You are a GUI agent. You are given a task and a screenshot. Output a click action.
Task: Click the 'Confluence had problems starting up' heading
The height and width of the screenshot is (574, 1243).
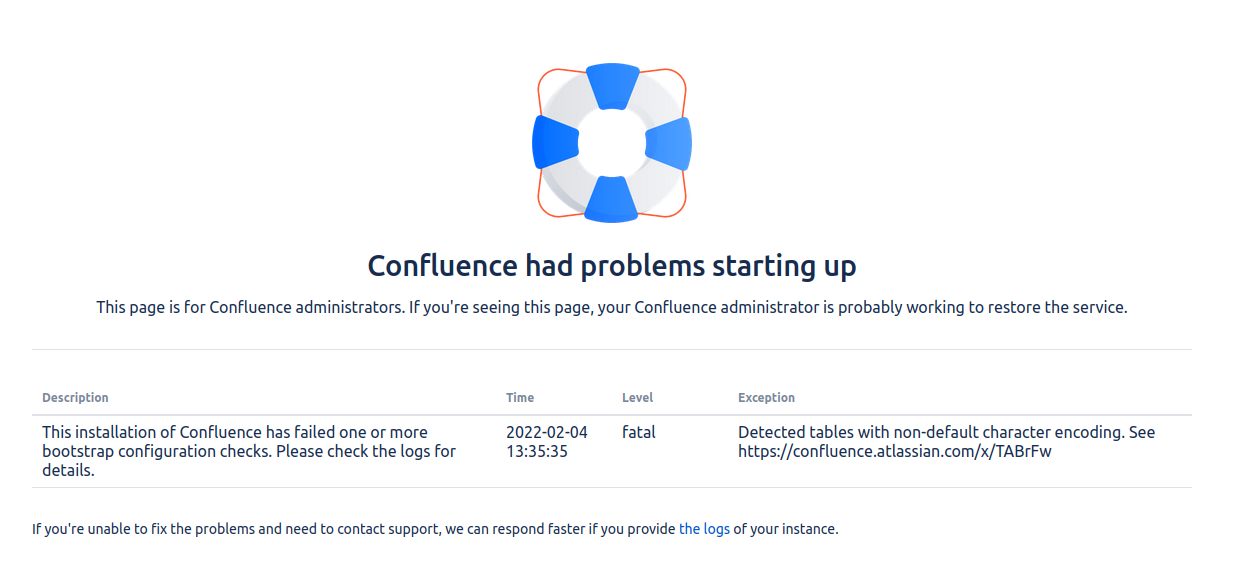point(612,266)
